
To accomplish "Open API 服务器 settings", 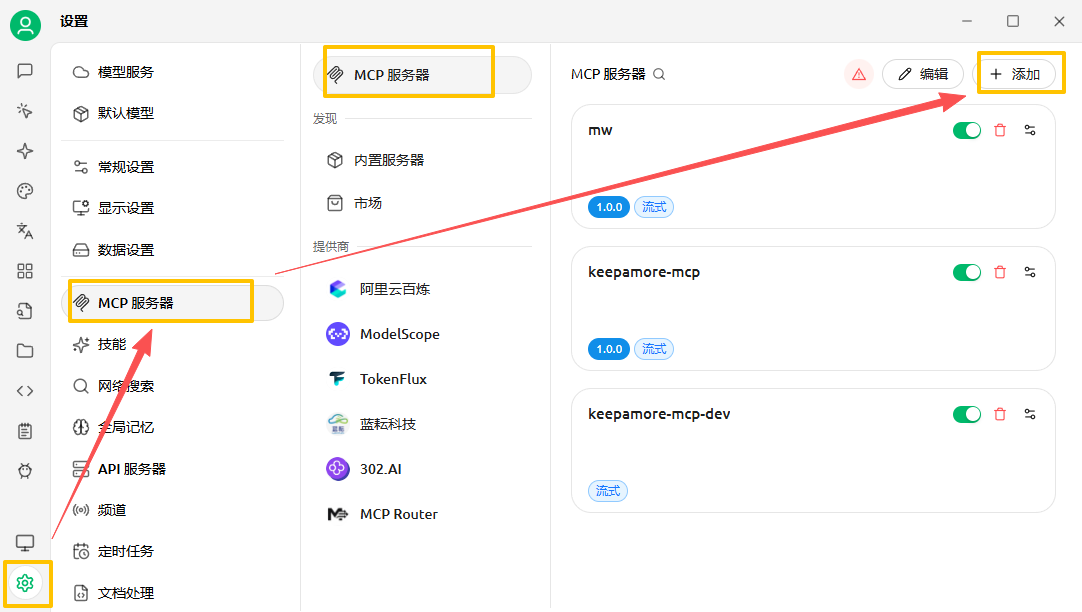I will [x=173, y=469].
